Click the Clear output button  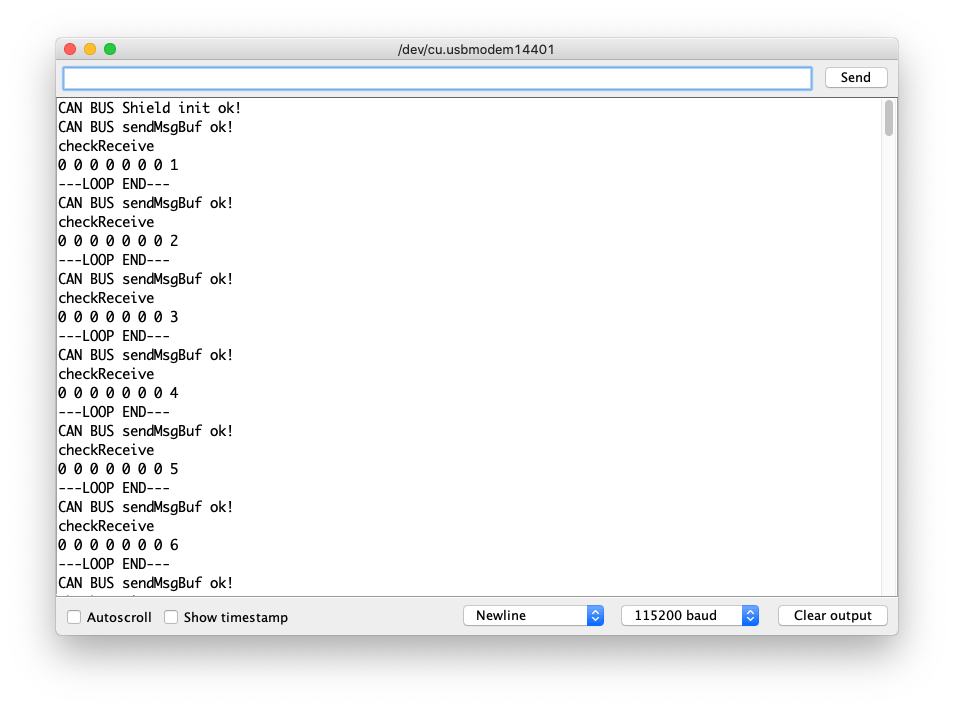point(832,615)
